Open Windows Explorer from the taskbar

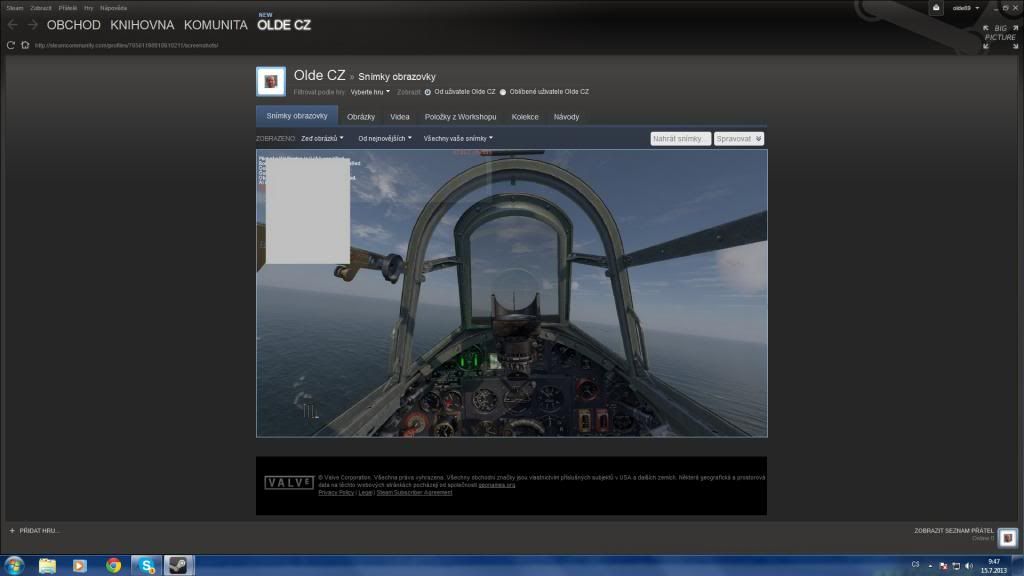click(47, 566)
